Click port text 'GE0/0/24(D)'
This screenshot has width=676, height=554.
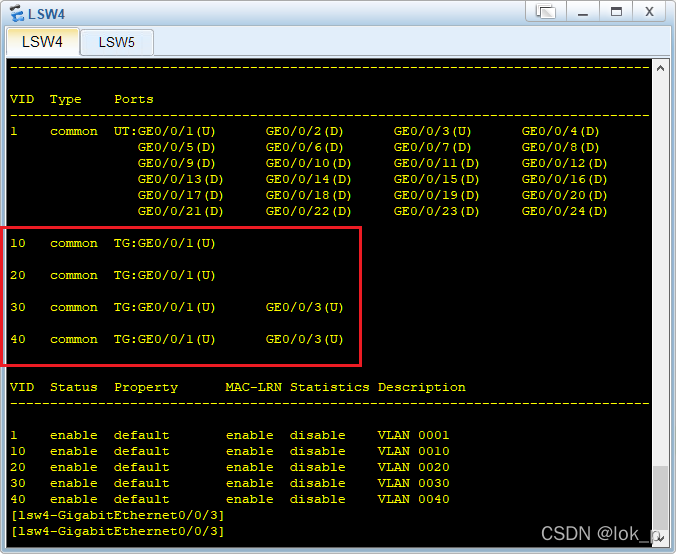tap(564, 211)
